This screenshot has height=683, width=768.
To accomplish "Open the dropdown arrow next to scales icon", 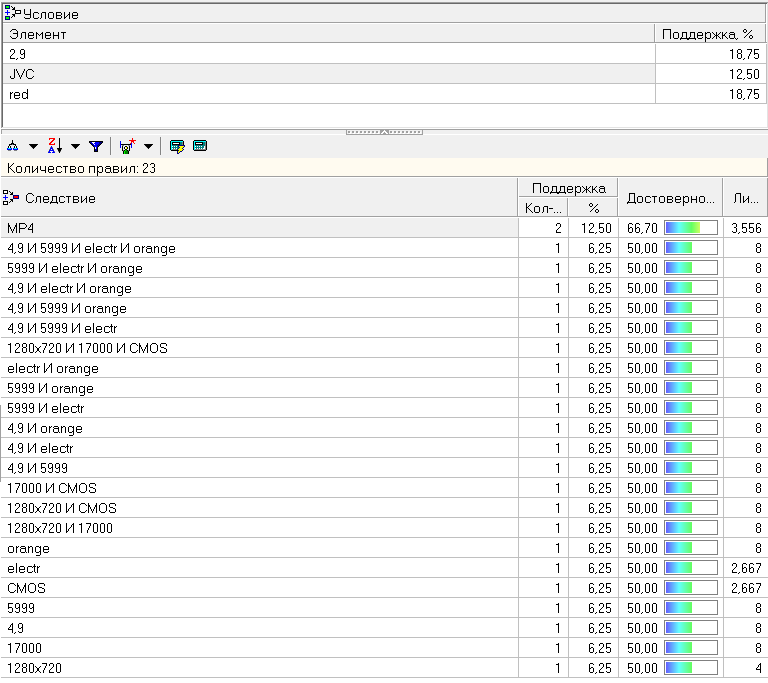I will pos(33,147).
